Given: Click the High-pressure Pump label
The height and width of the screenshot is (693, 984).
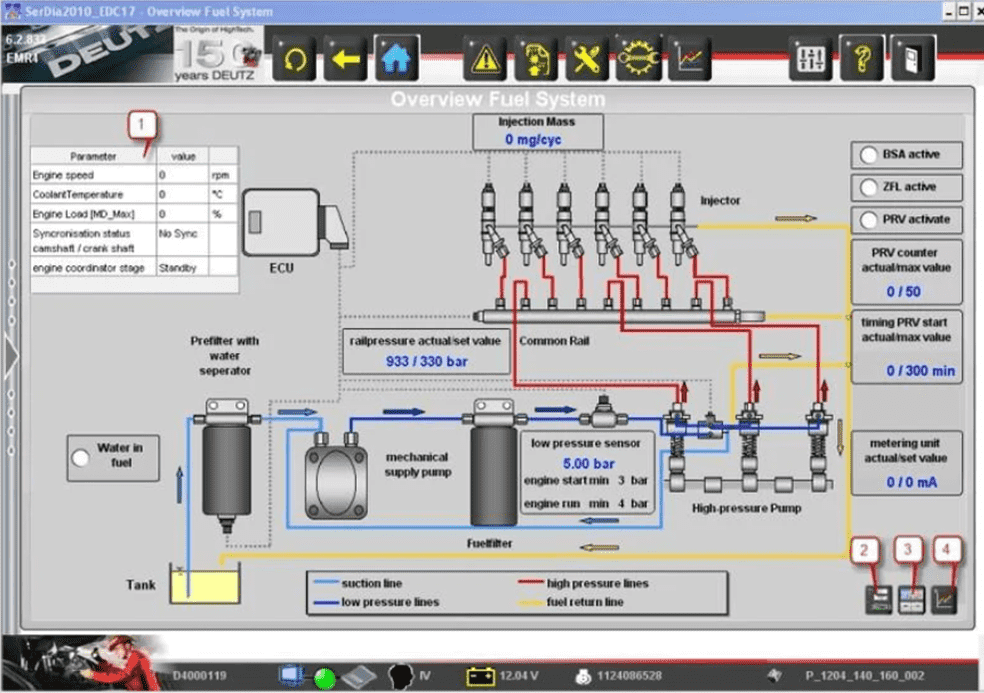Looking at the screenshot, I should [x=746, y=508].
